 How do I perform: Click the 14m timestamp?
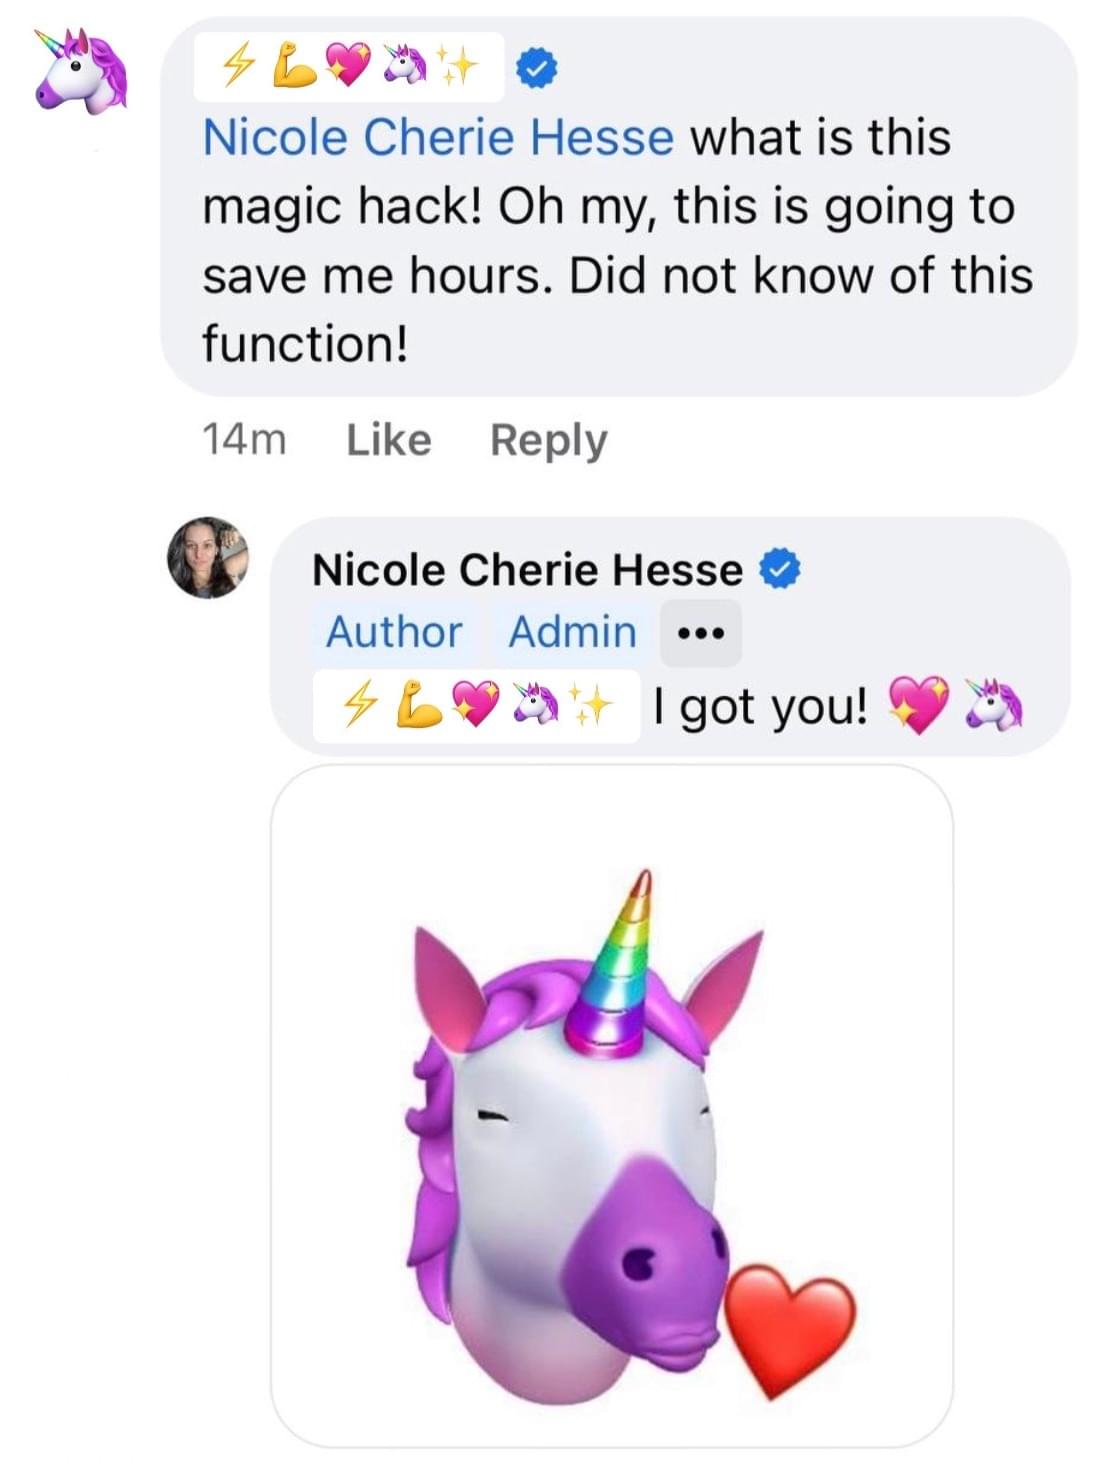coord(244,440)
